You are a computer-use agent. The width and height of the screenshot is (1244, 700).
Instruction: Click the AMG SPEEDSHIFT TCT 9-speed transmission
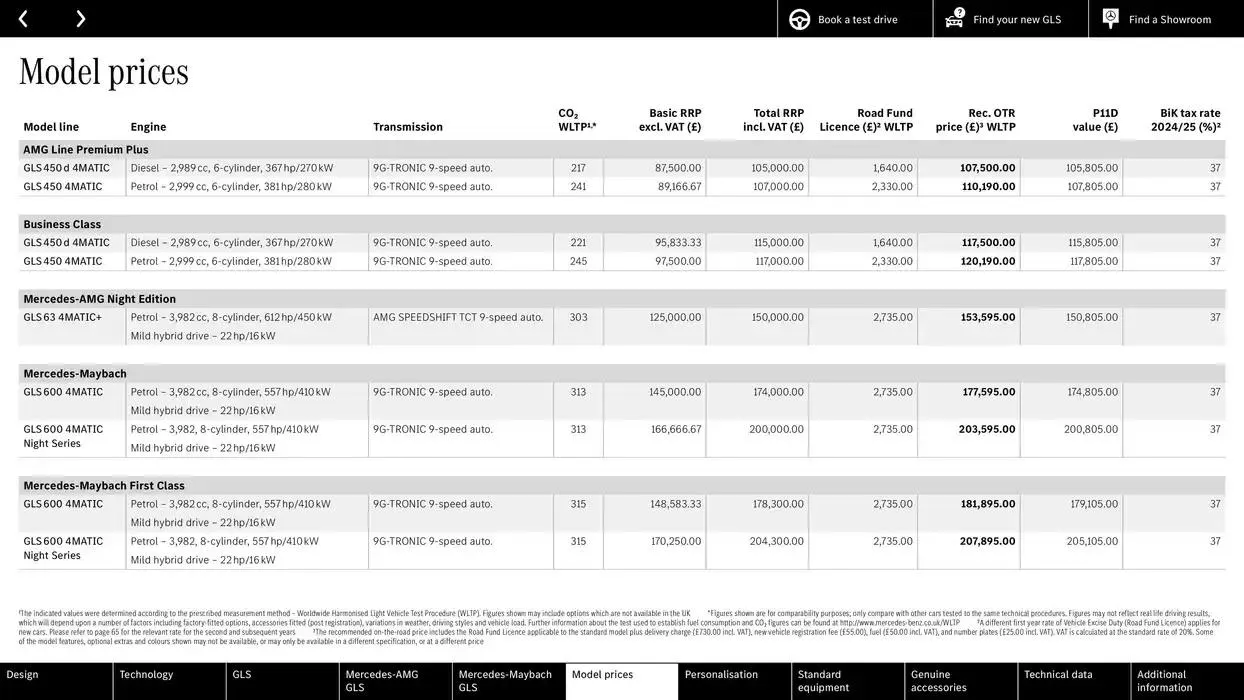[458, 318]
